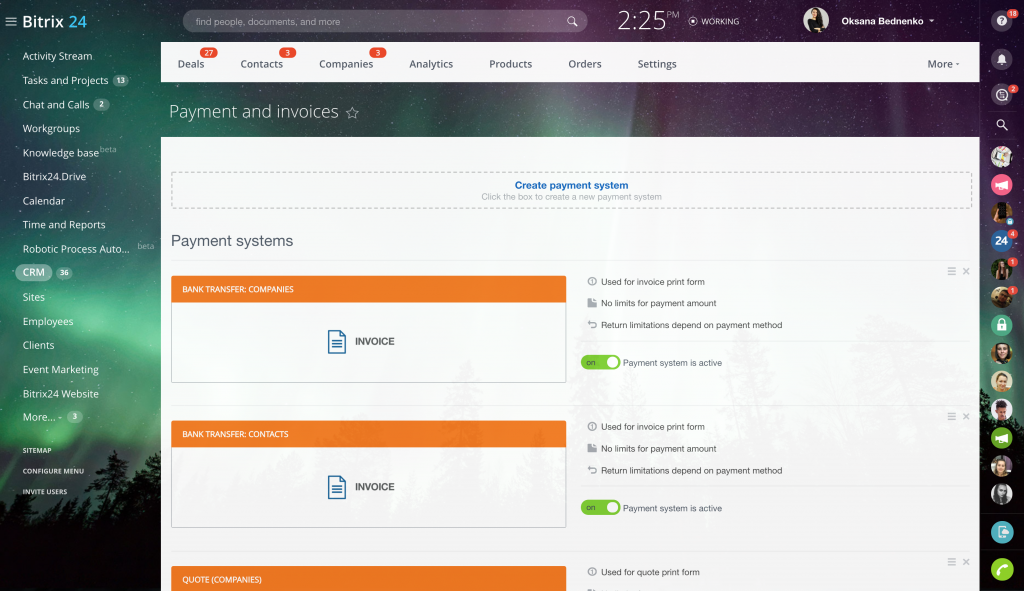The width and height of the screenshot is (1024, 591).
Task: Click the invoice document icon in Bank Transfer: Companies
Action: tap(337, 342)
